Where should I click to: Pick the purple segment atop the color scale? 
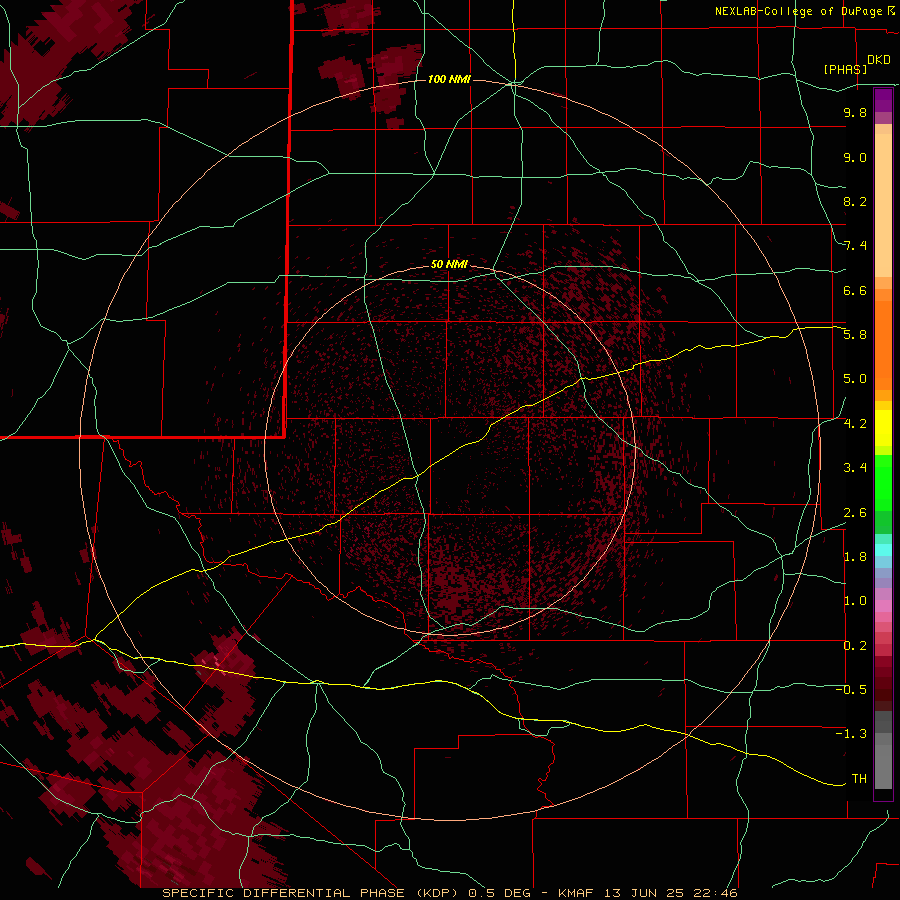[883, 100]
